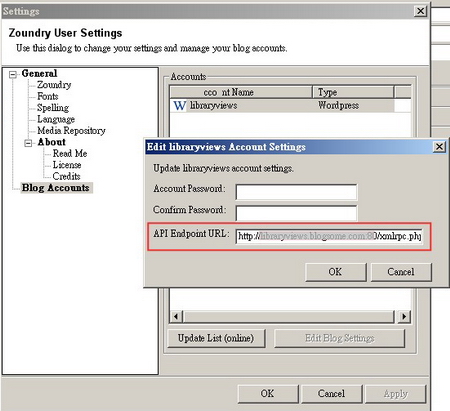450x411 pixels.
Task: Cancel the Edit Account Settings dialog
Action: (x=401, y=272)
